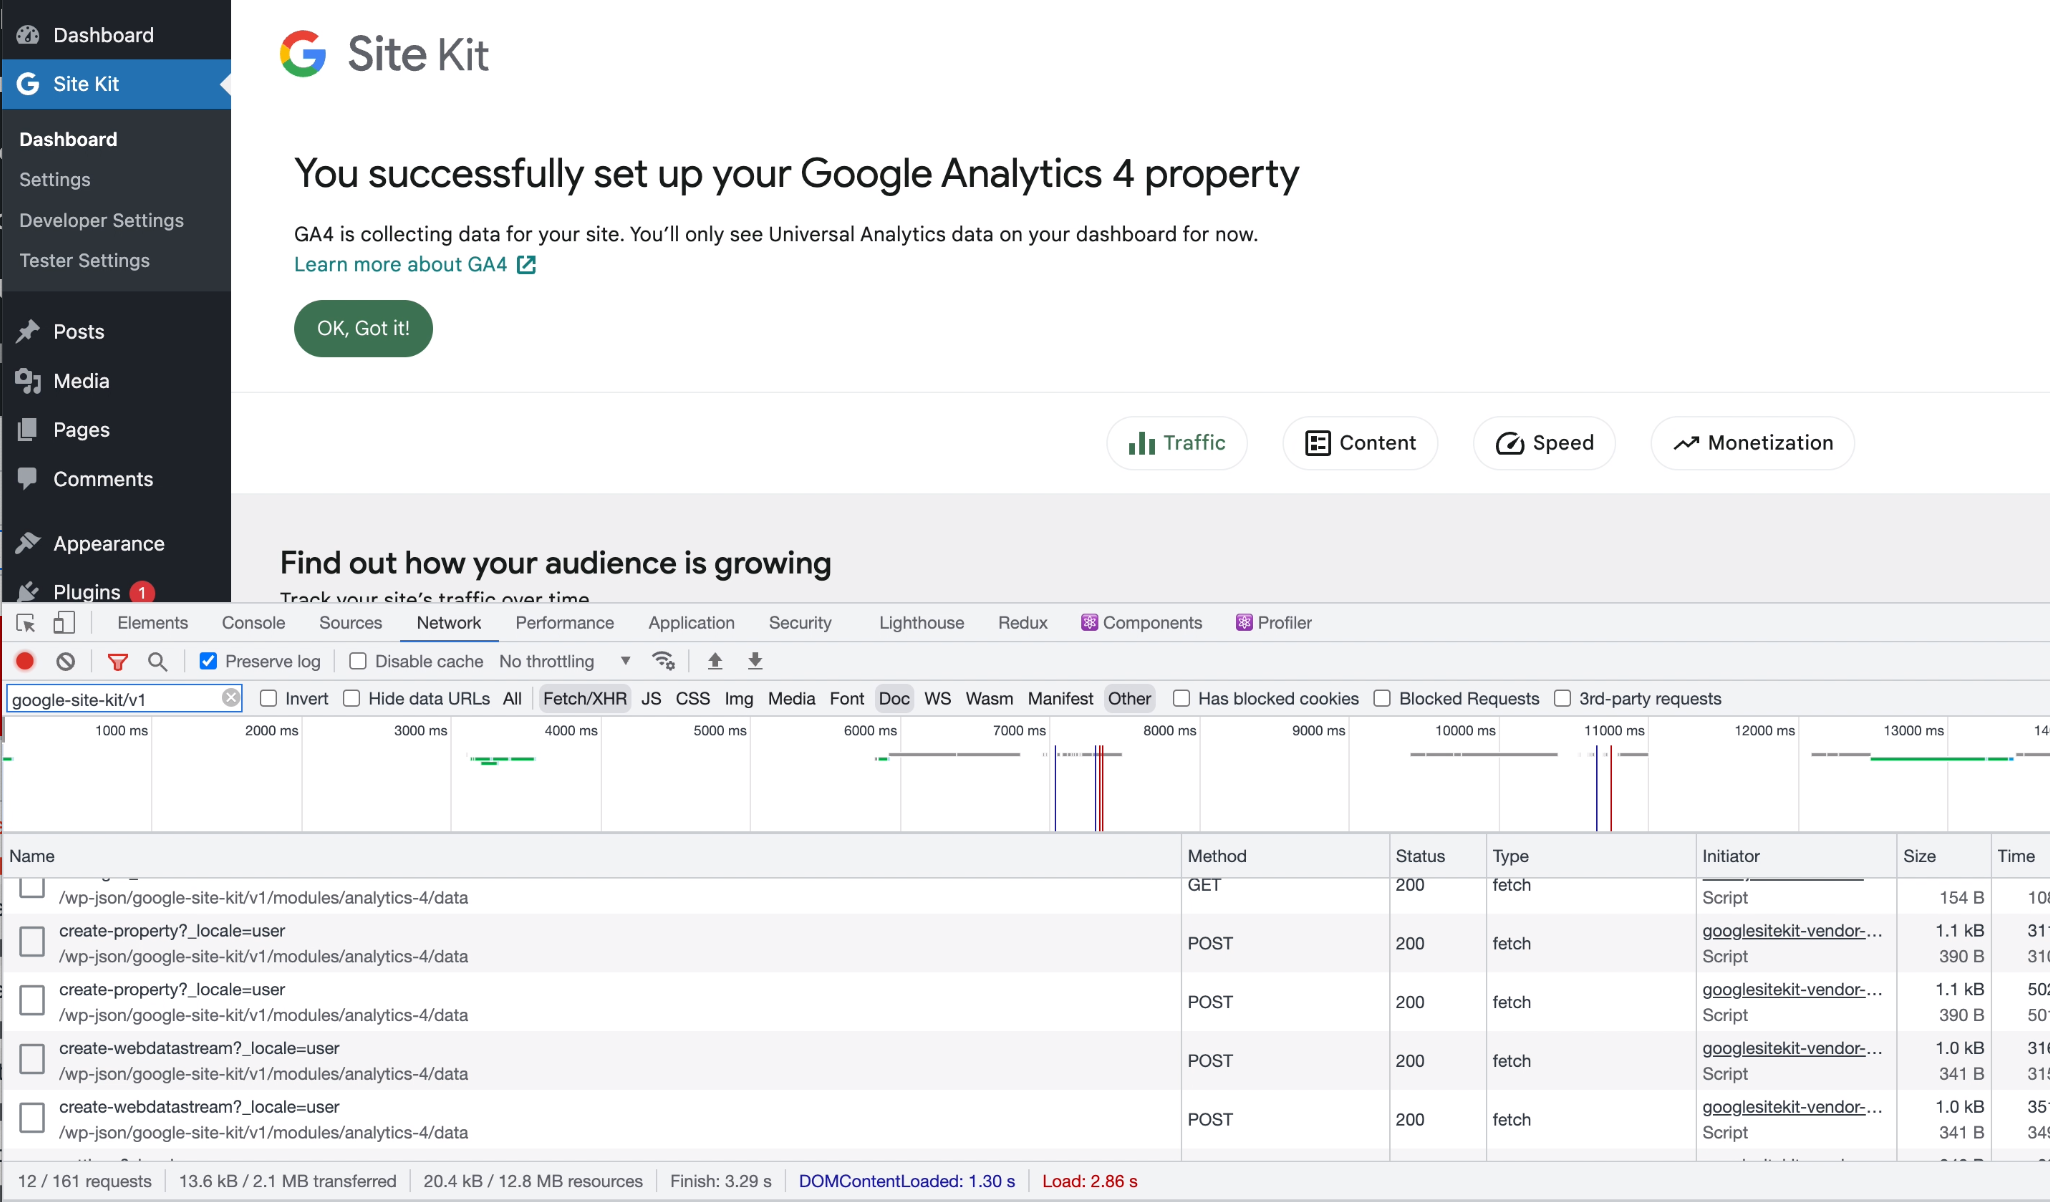Open the network request search
Image resolution: width=2050 pixels, height=1202 pixels.
(157, 661)
